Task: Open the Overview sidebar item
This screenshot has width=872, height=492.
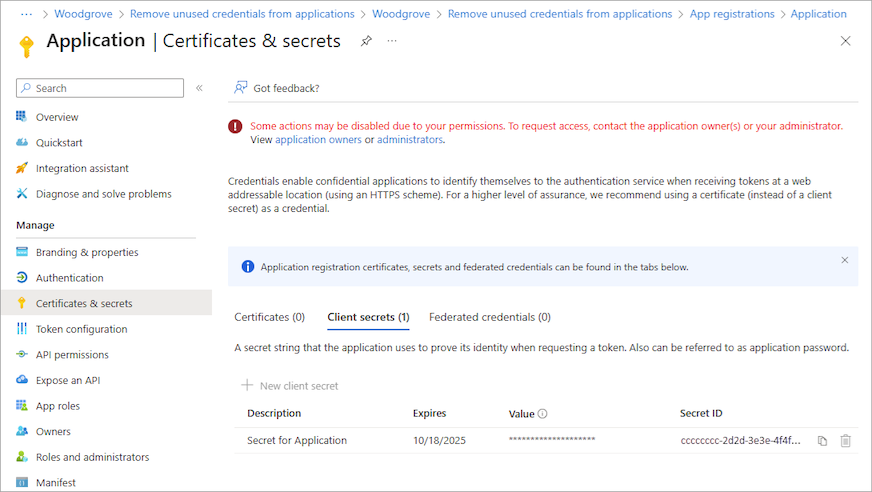Action: pyautogui.click(x=57, y=117)
